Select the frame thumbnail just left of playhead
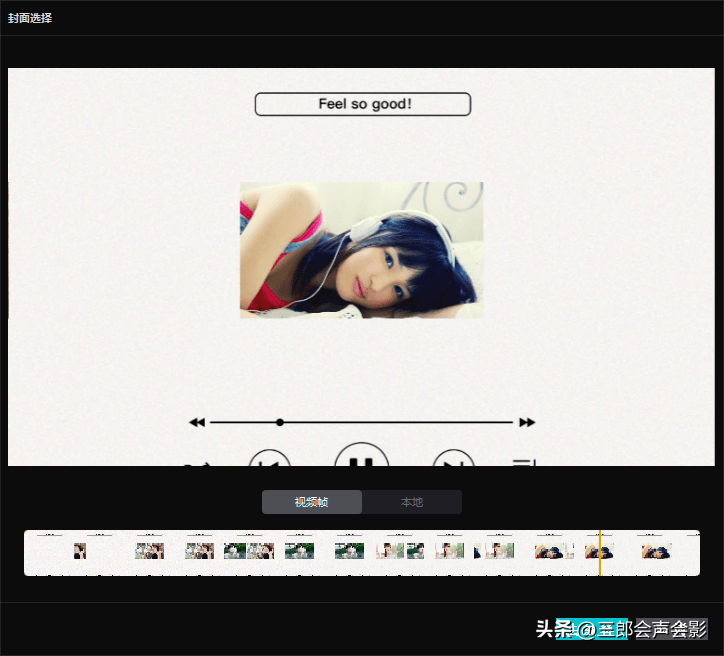This screenshot has height=656, width=724. [x=549, y=552]
